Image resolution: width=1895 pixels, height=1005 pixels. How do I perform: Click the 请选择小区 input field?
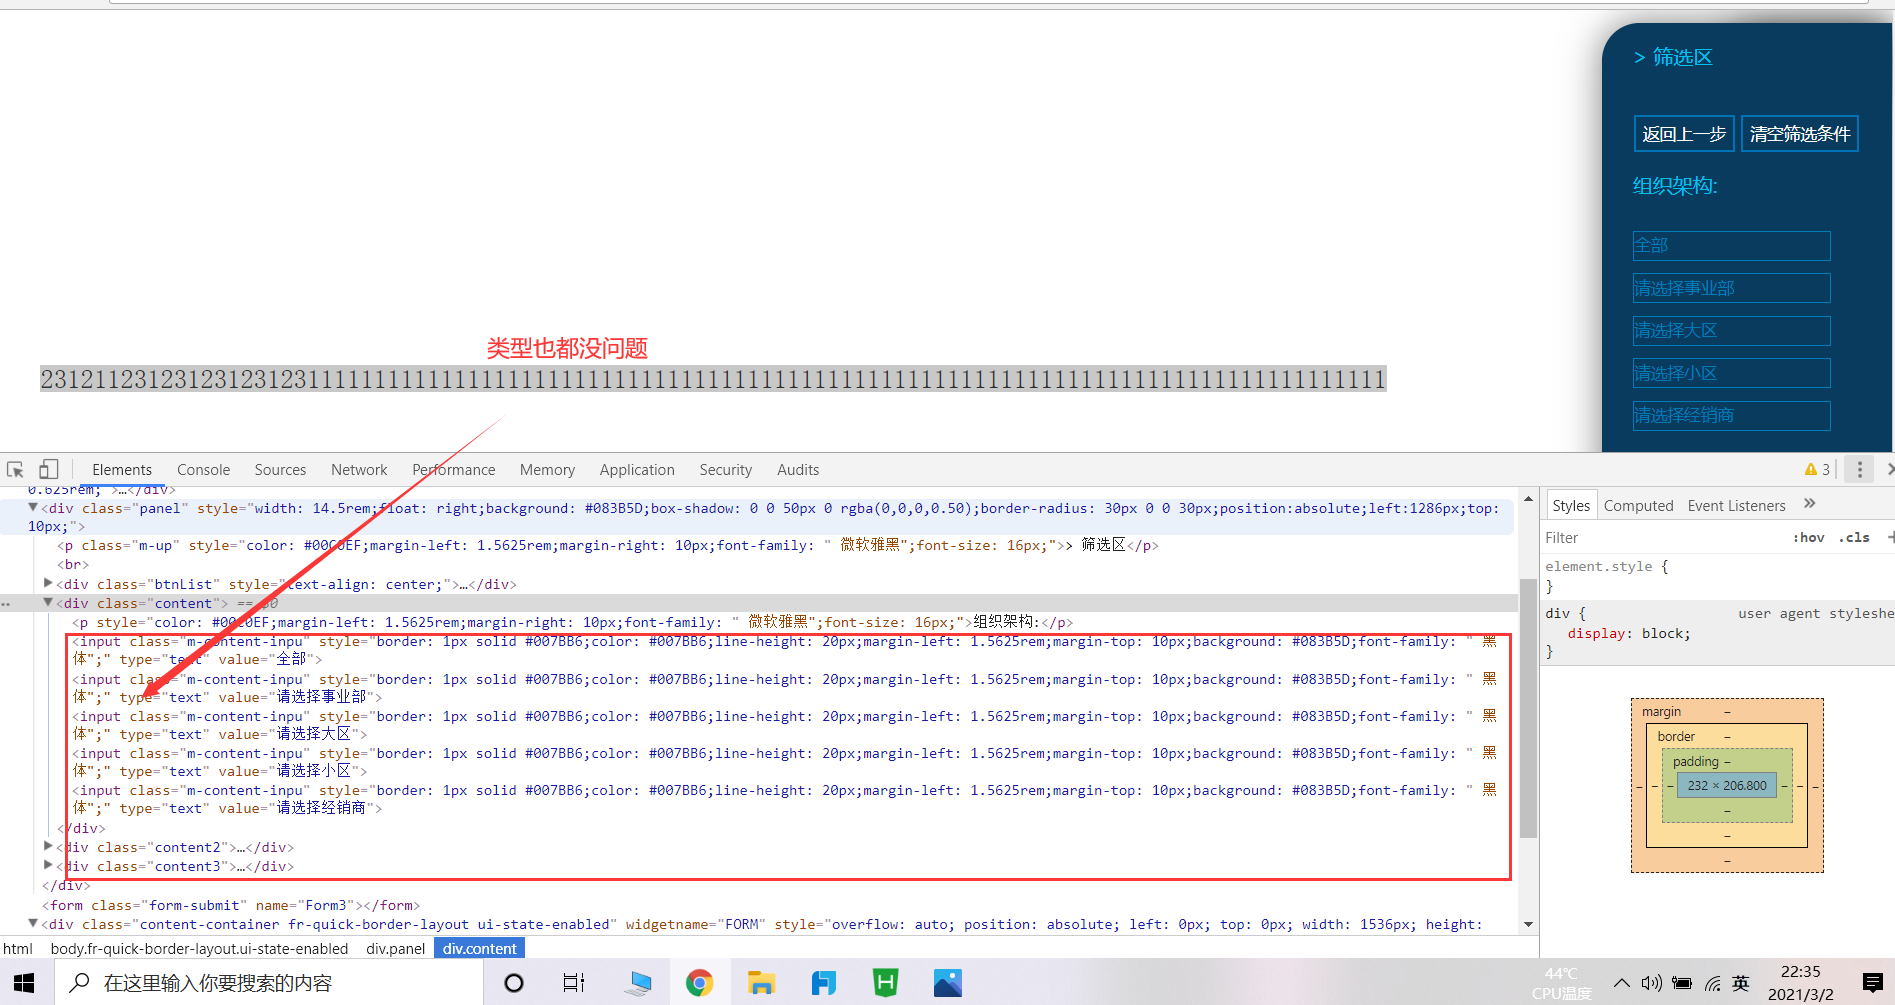click(x=1731, y=373)
